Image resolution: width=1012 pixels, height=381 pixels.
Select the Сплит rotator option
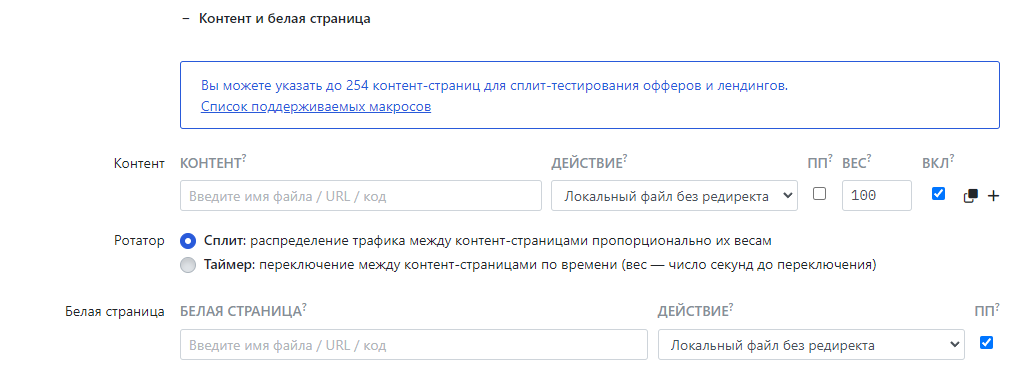point(188,241)
